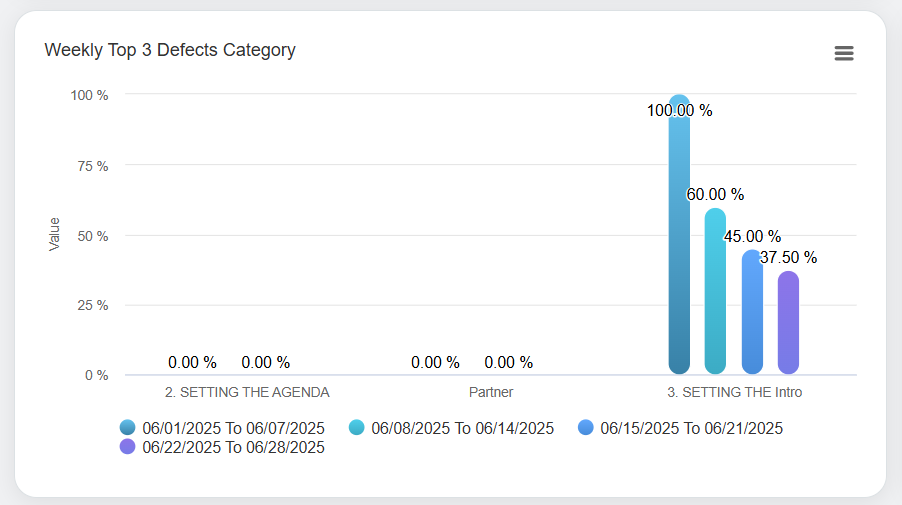Open the chart context menu hamburger icon
This screenshot has width=902, height=505.
pyautogui.click(x=844, y=54)
